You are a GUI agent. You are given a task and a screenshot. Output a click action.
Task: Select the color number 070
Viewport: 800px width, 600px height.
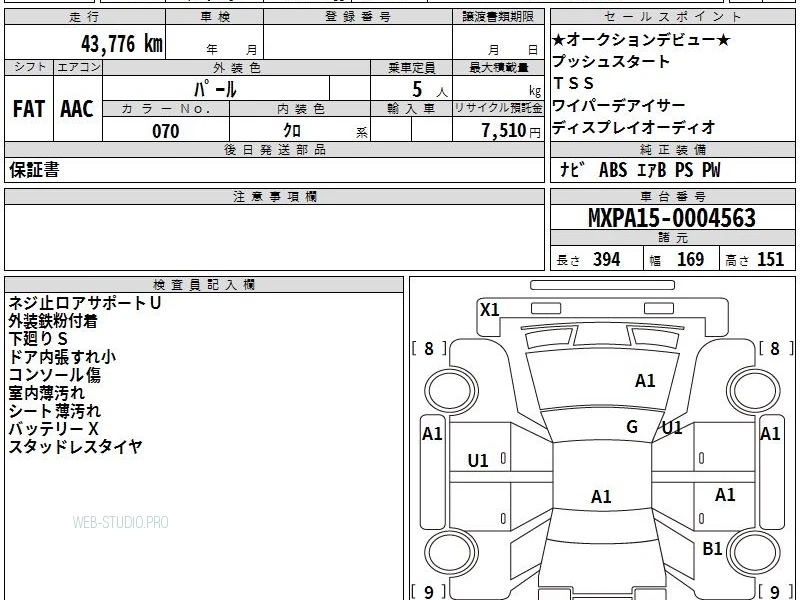point(166,131)
